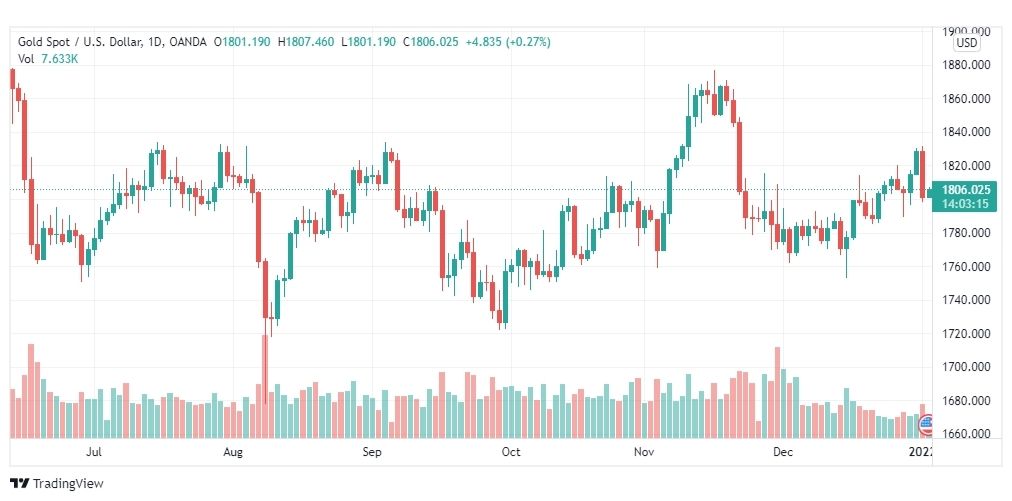Click the US flag event icon
This screenshot has height=501, width=1012.
926,424
